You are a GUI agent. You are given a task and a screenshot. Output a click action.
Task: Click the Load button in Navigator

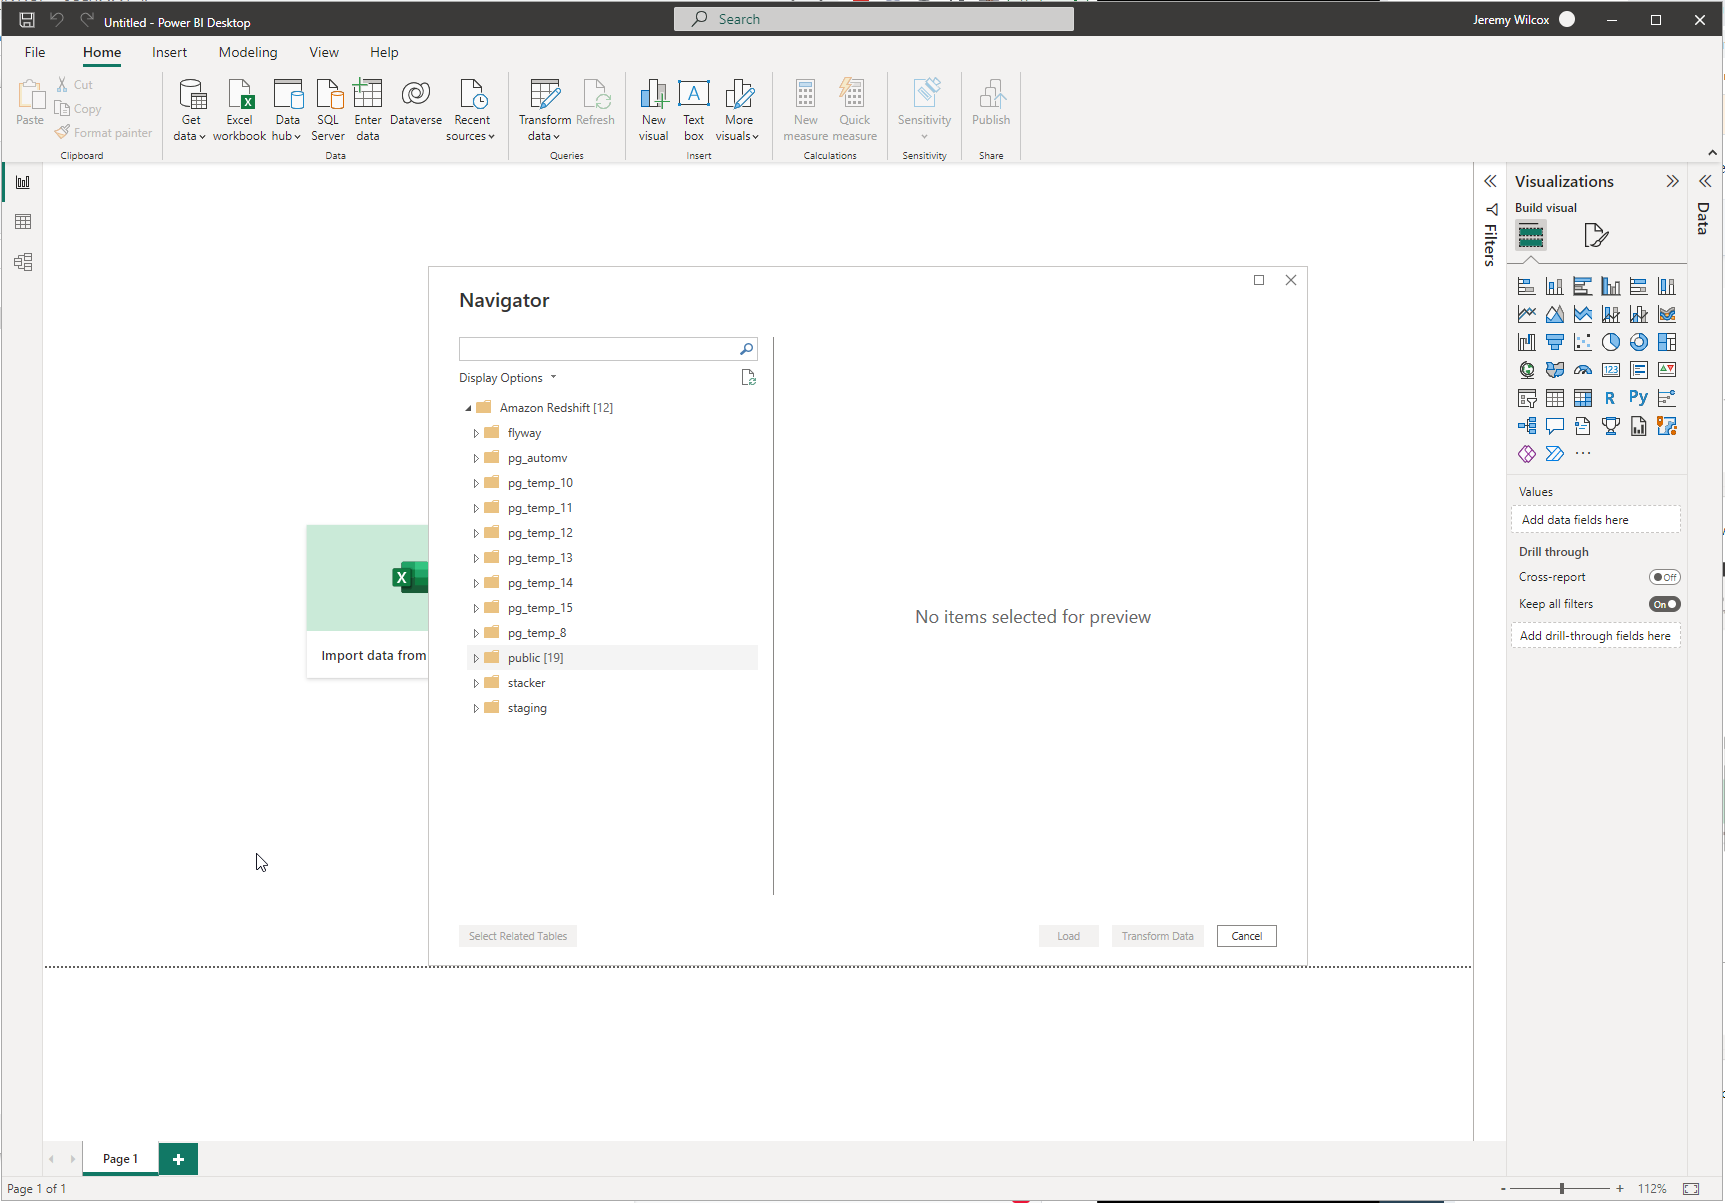coord(1069,936)
